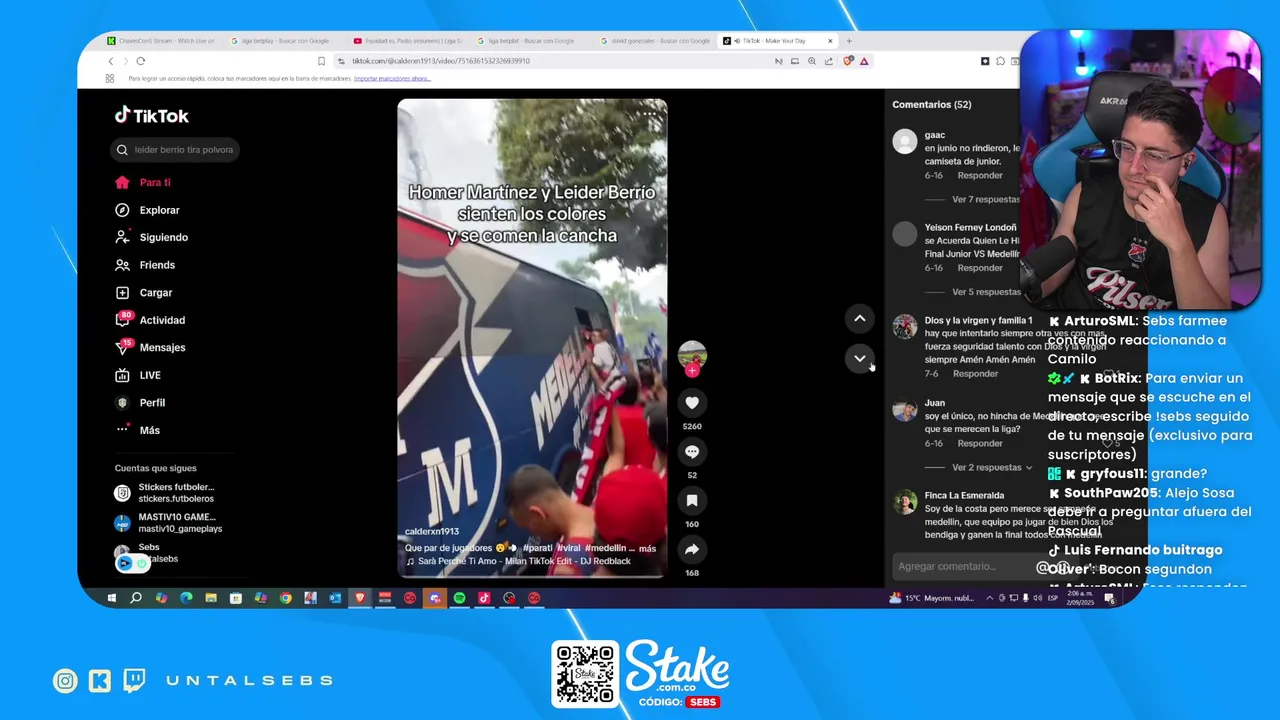Open gaac commenter avatar
The height and width of the screenshot is (720, 1280).
[x=904, y=142]
